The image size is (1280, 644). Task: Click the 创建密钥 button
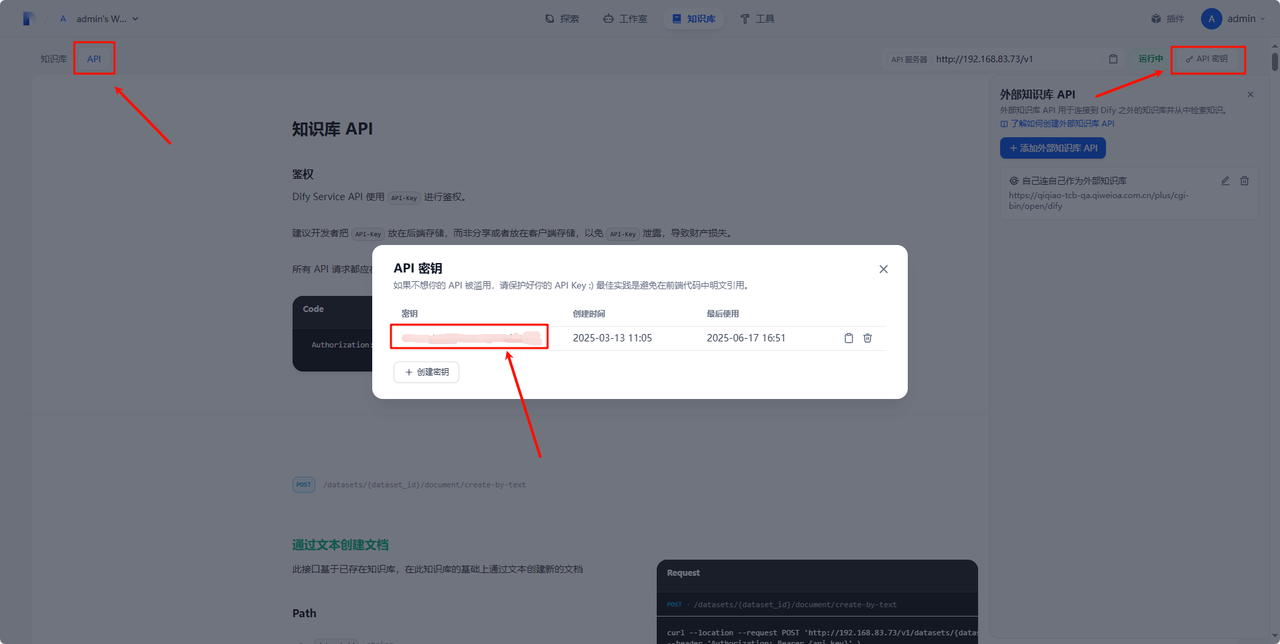click(x=426, y=372)
